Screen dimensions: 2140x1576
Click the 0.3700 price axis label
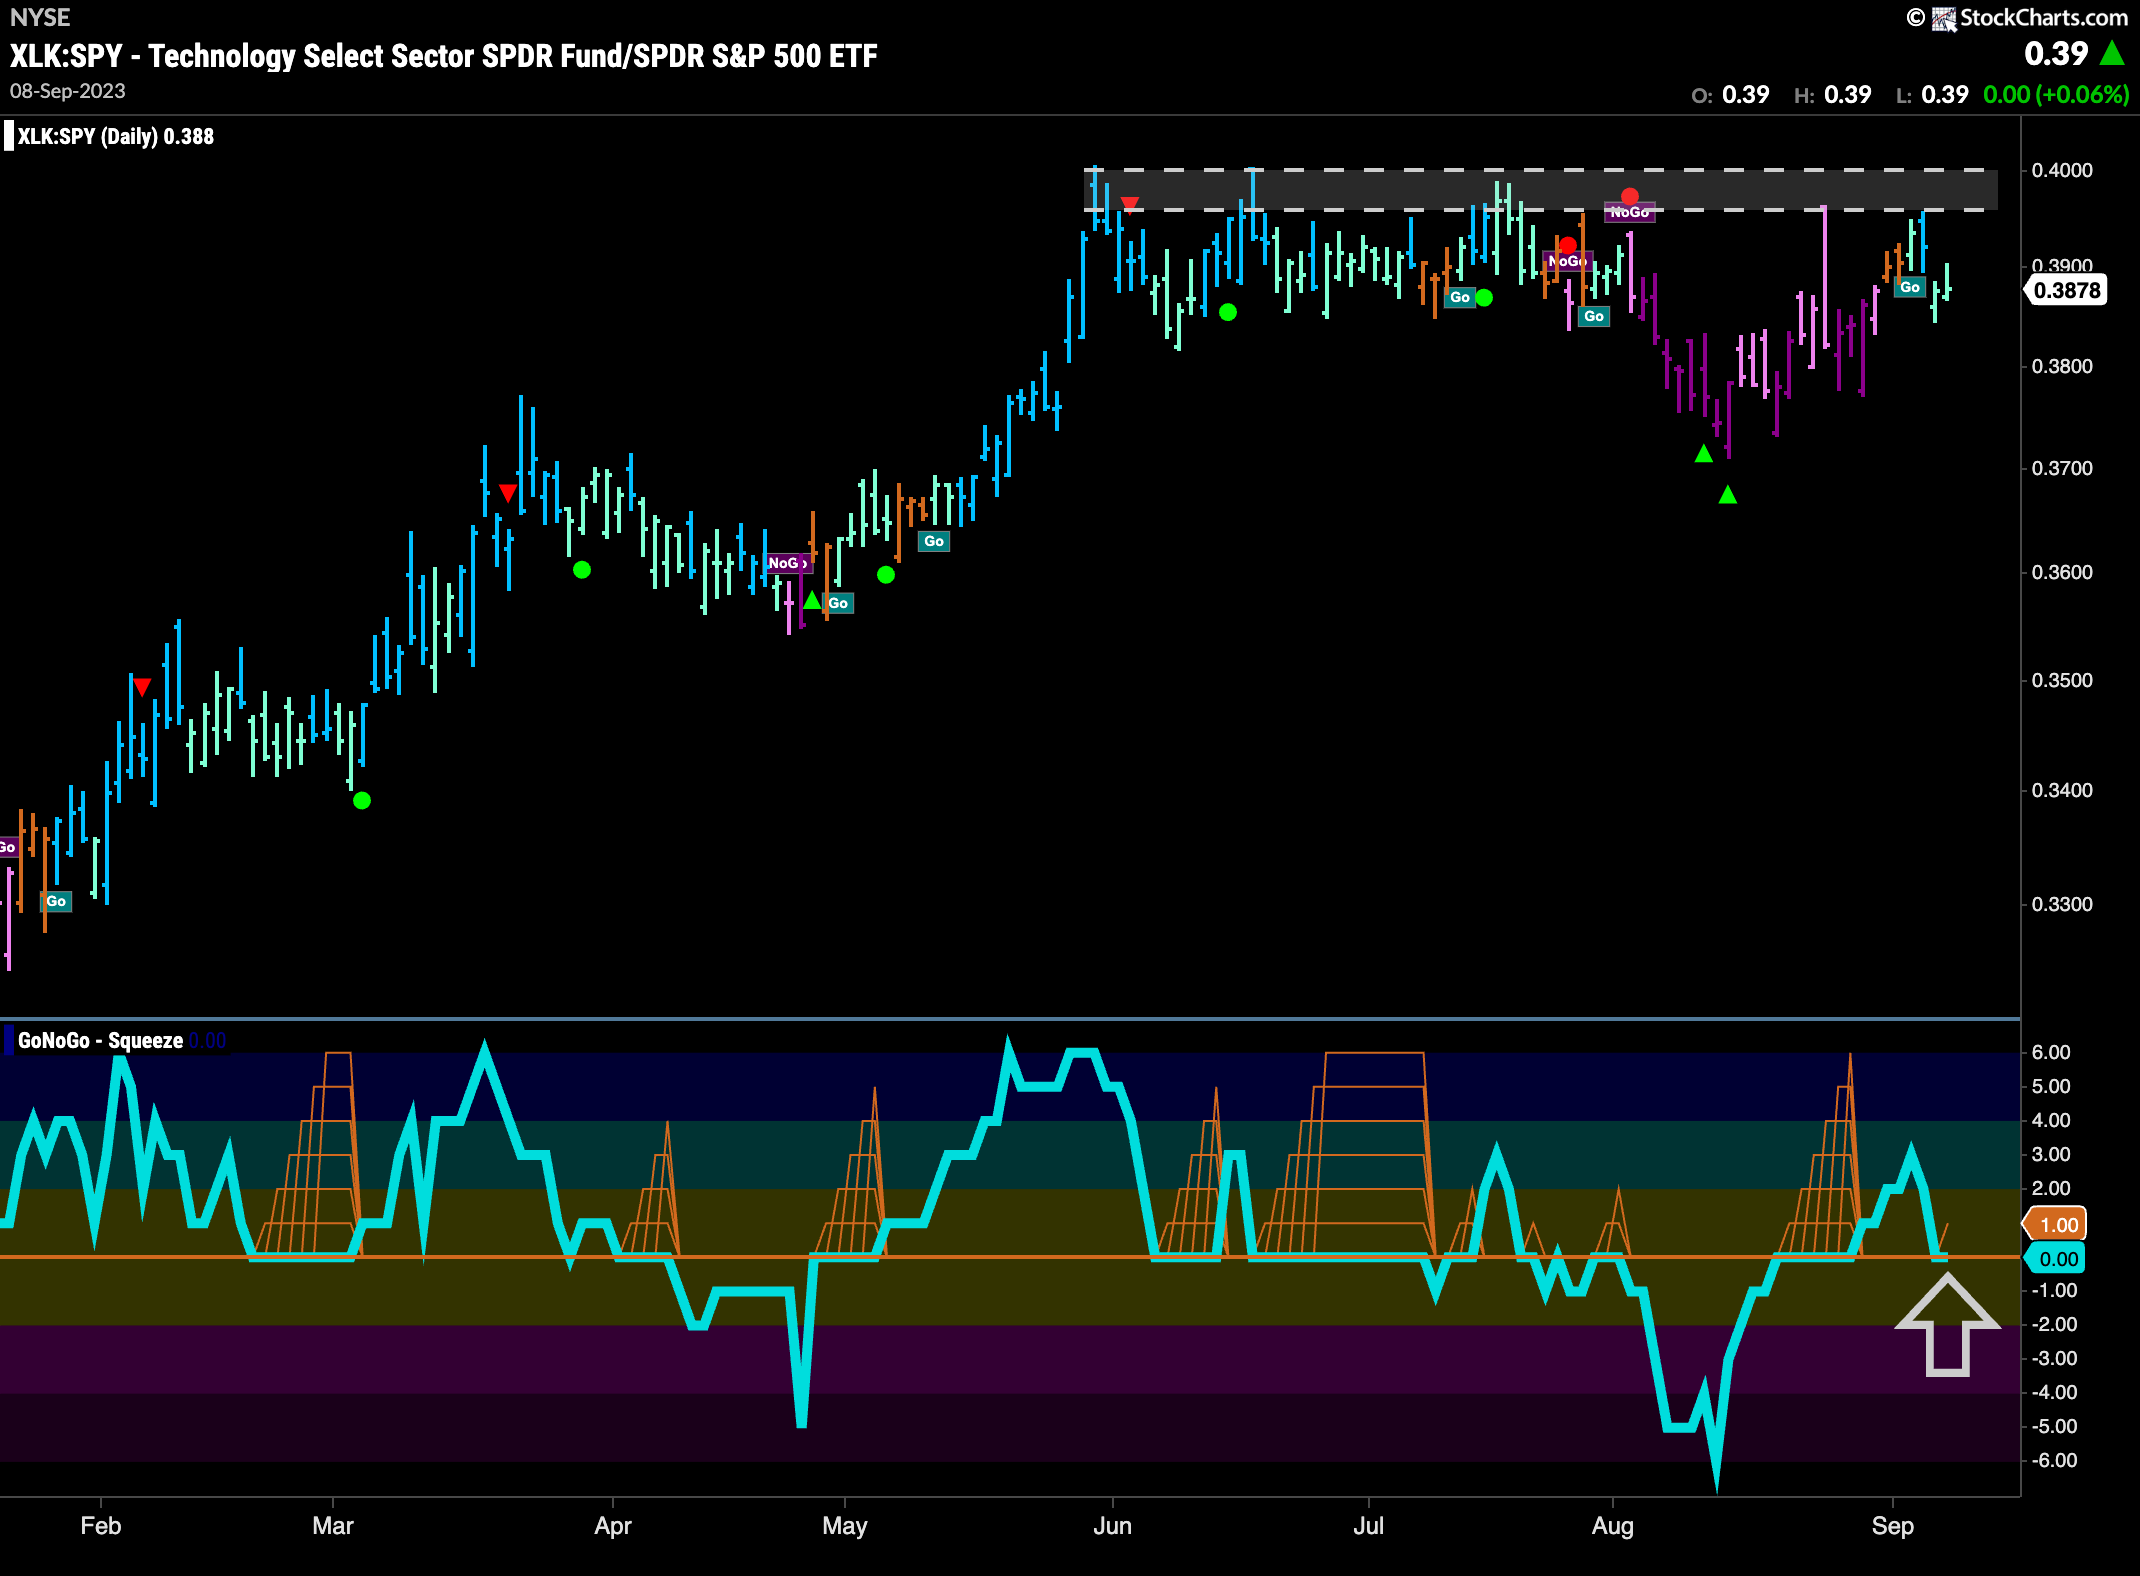(x=2062, y=468)
